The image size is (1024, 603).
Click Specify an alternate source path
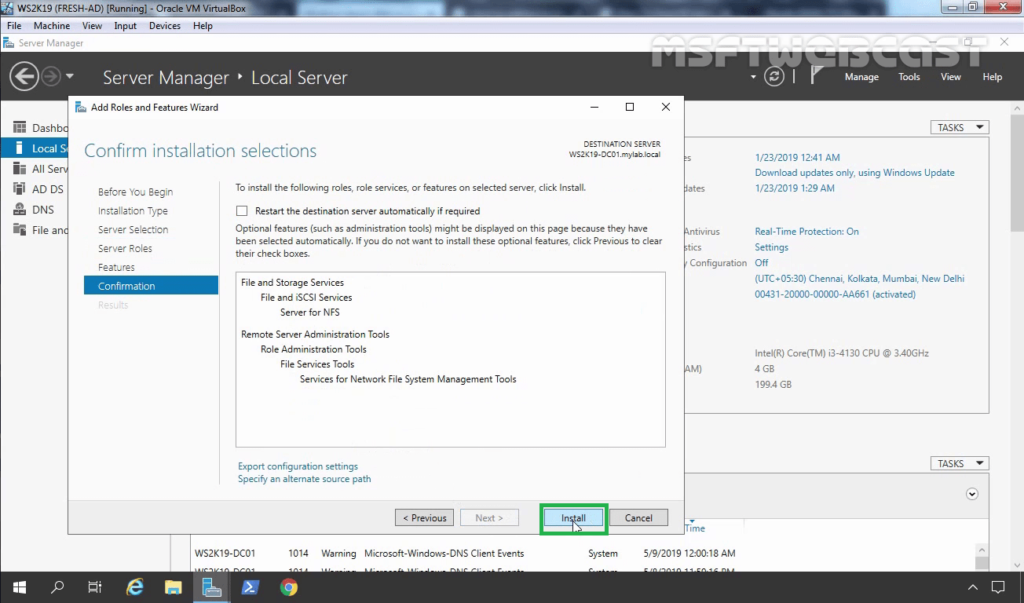point(304,479)
